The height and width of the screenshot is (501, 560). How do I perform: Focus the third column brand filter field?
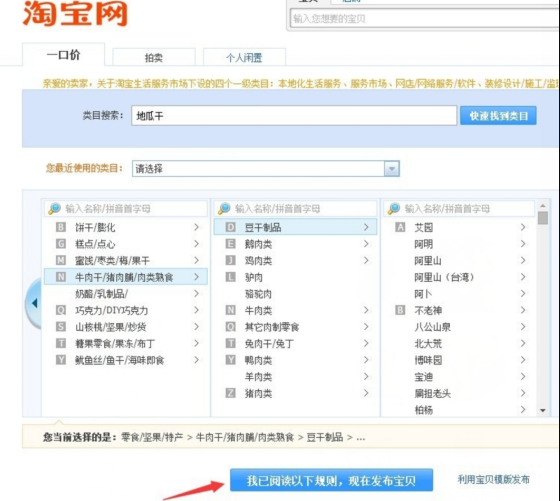pyautogui.click(x=459, y=209)
